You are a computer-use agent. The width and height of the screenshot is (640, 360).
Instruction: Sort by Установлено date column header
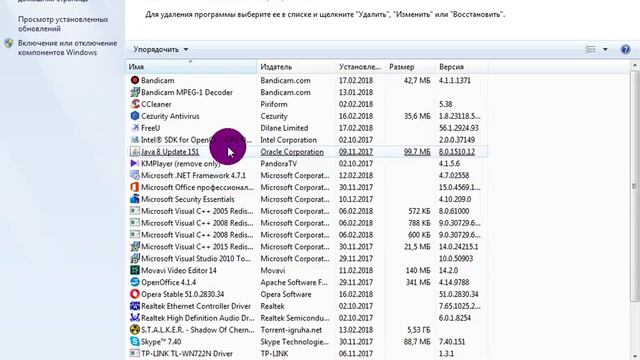[x=360, y=67]
